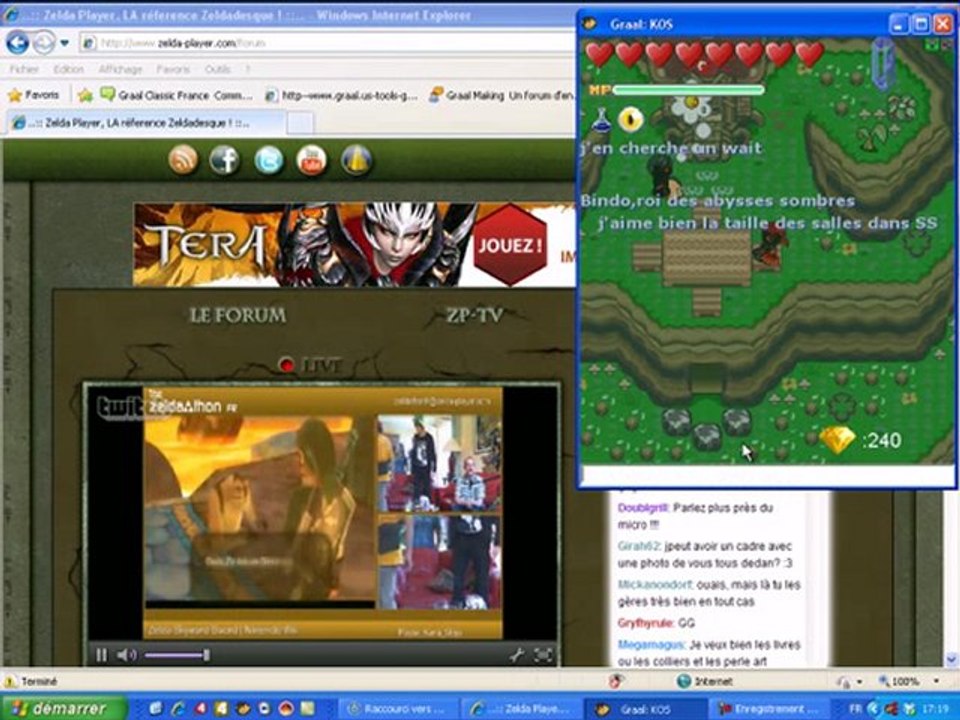Click the Graal: KOS window title icon

pos(591,24)
